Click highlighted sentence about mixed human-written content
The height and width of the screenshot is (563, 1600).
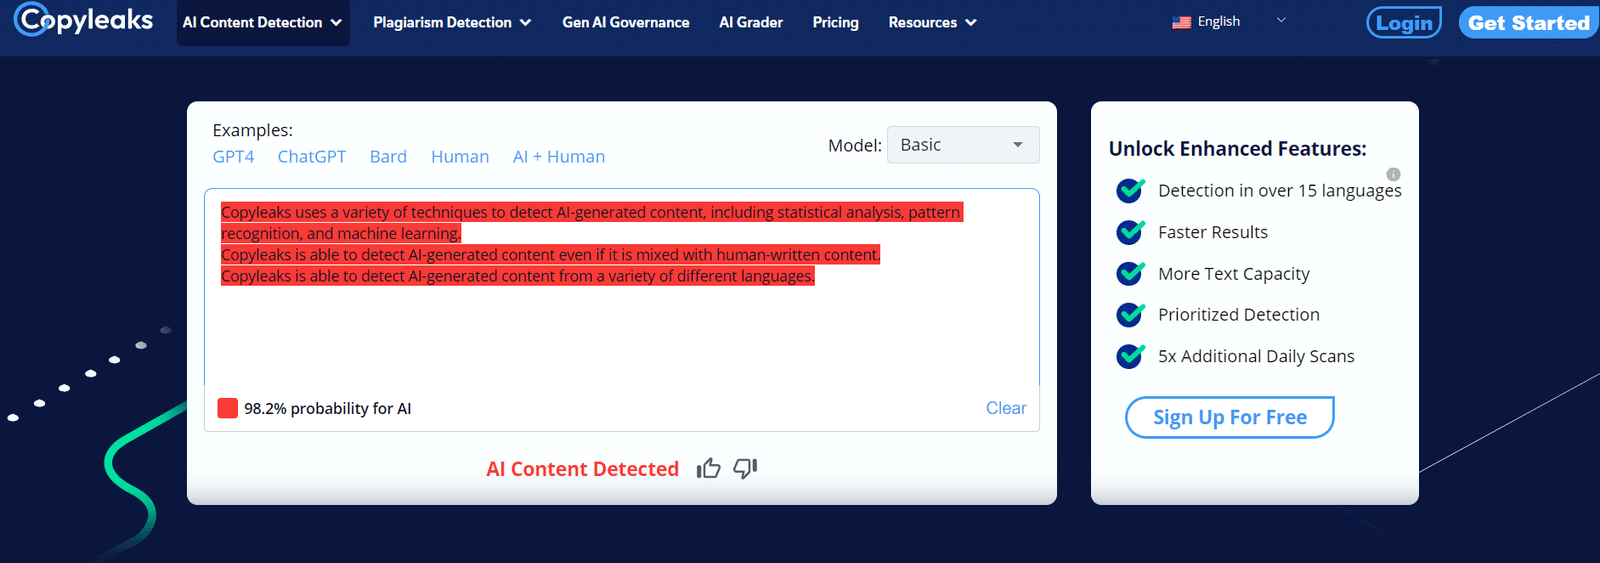[551, 255]
